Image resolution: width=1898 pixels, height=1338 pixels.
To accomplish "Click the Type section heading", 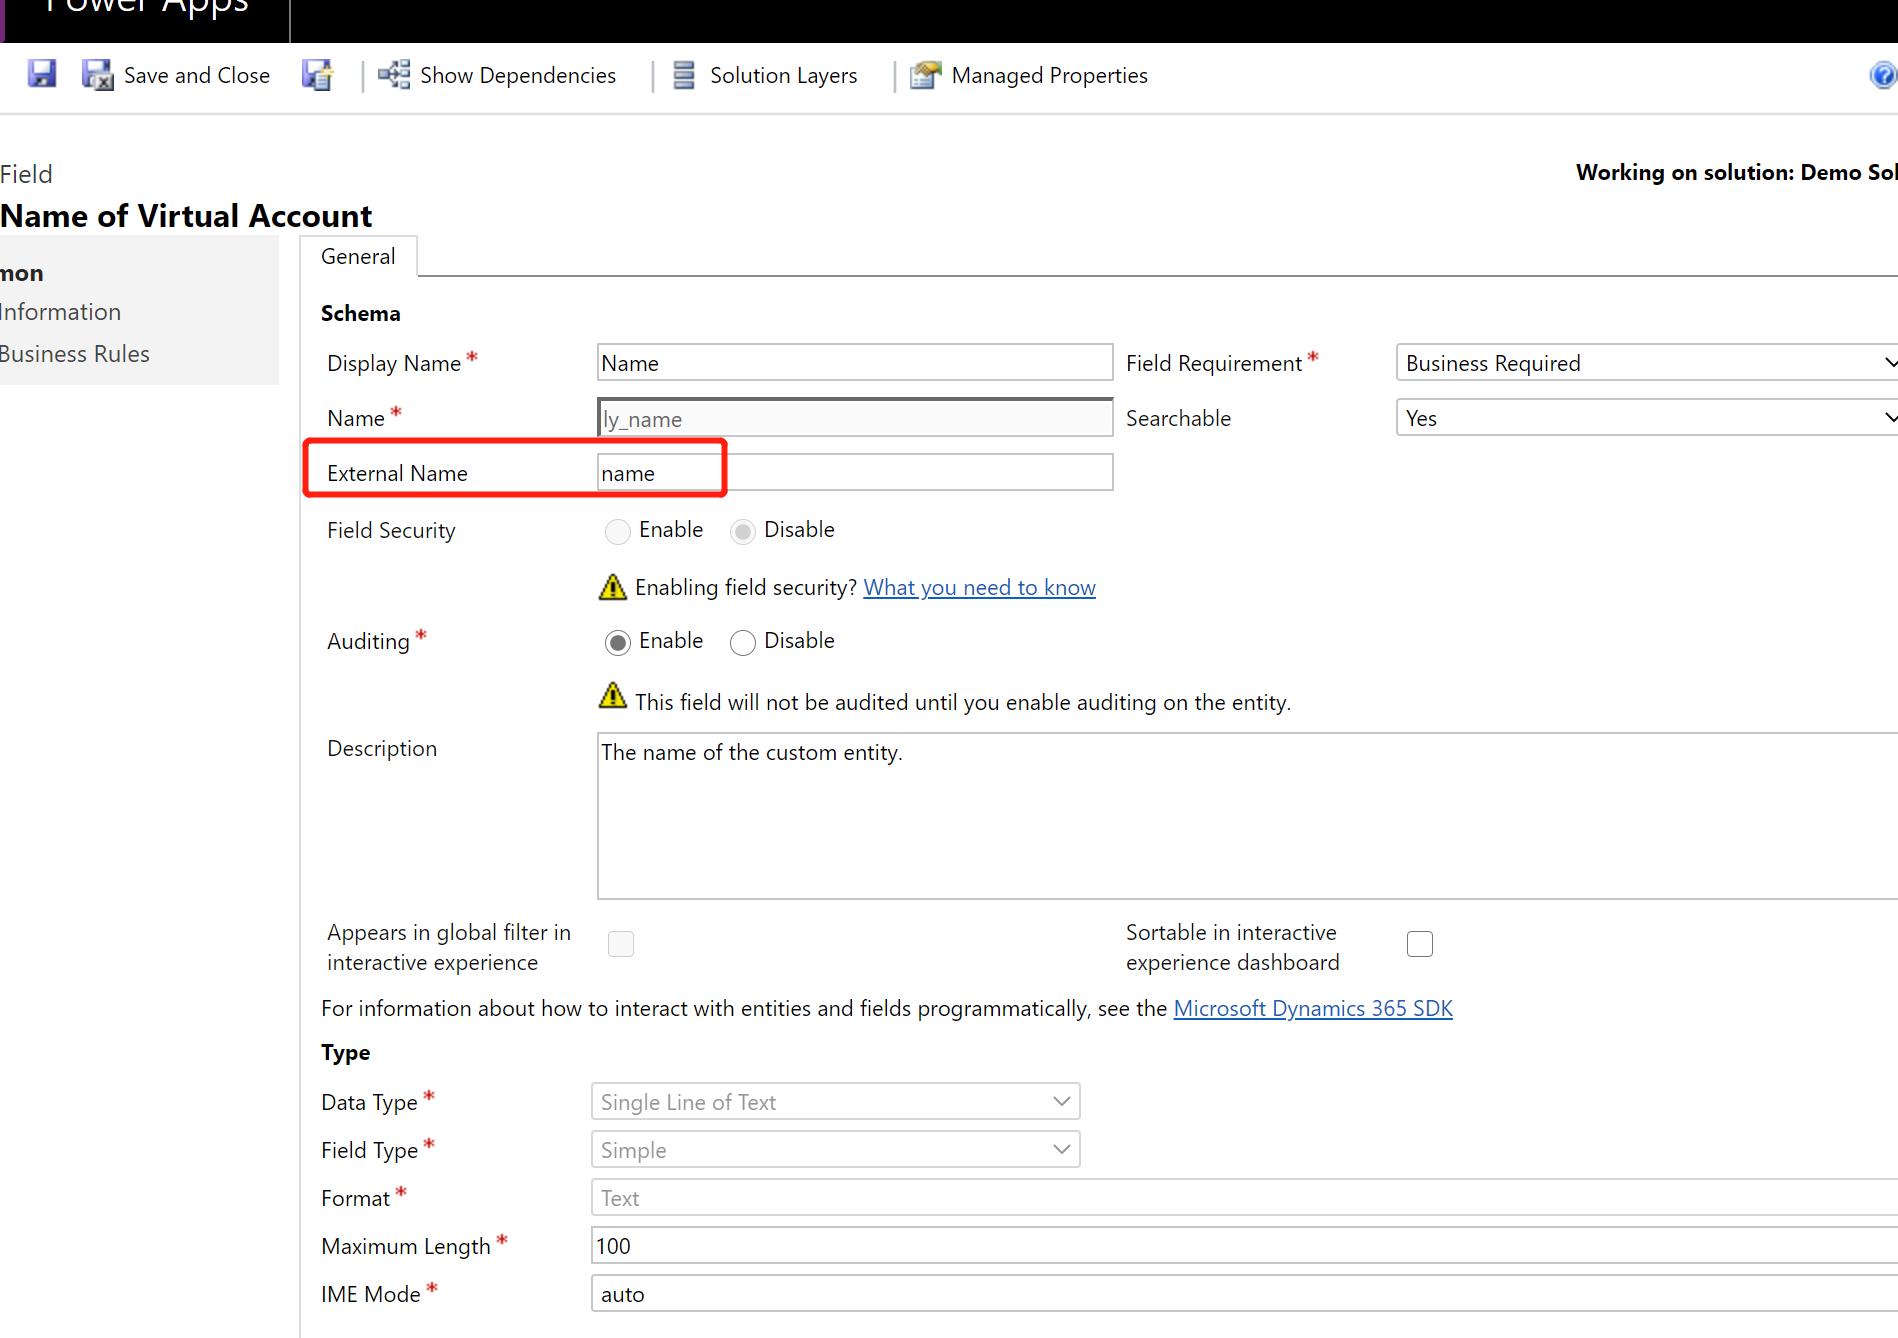I will (346, 1053).
